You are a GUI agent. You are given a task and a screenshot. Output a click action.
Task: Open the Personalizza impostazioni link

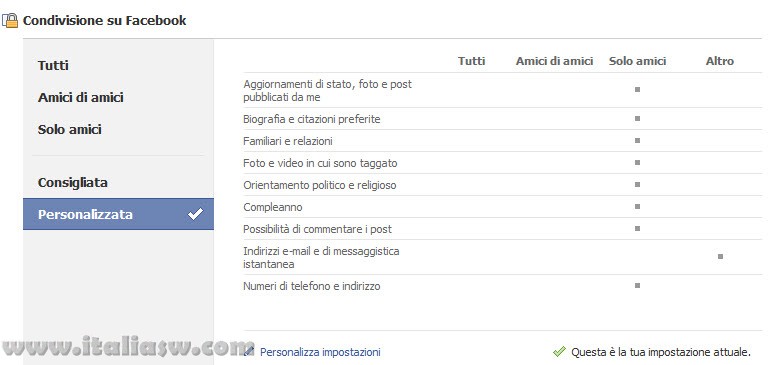tap(320, 352)
